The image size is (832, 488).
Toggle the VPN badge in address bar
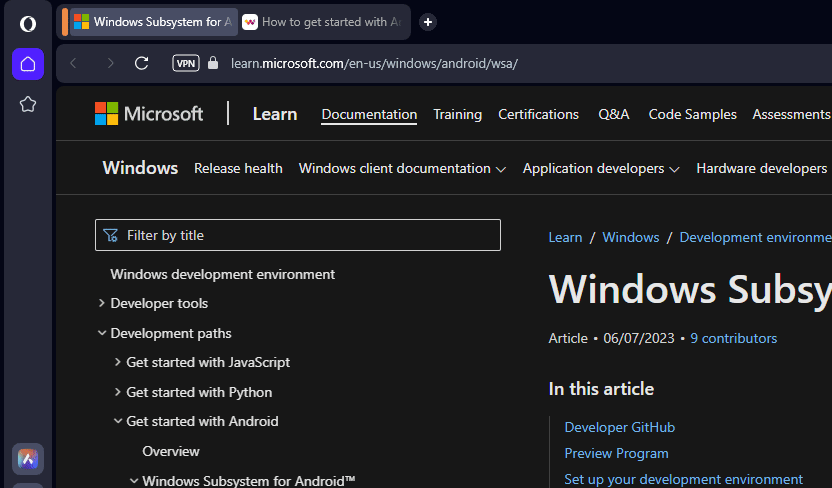pos(186,64)
